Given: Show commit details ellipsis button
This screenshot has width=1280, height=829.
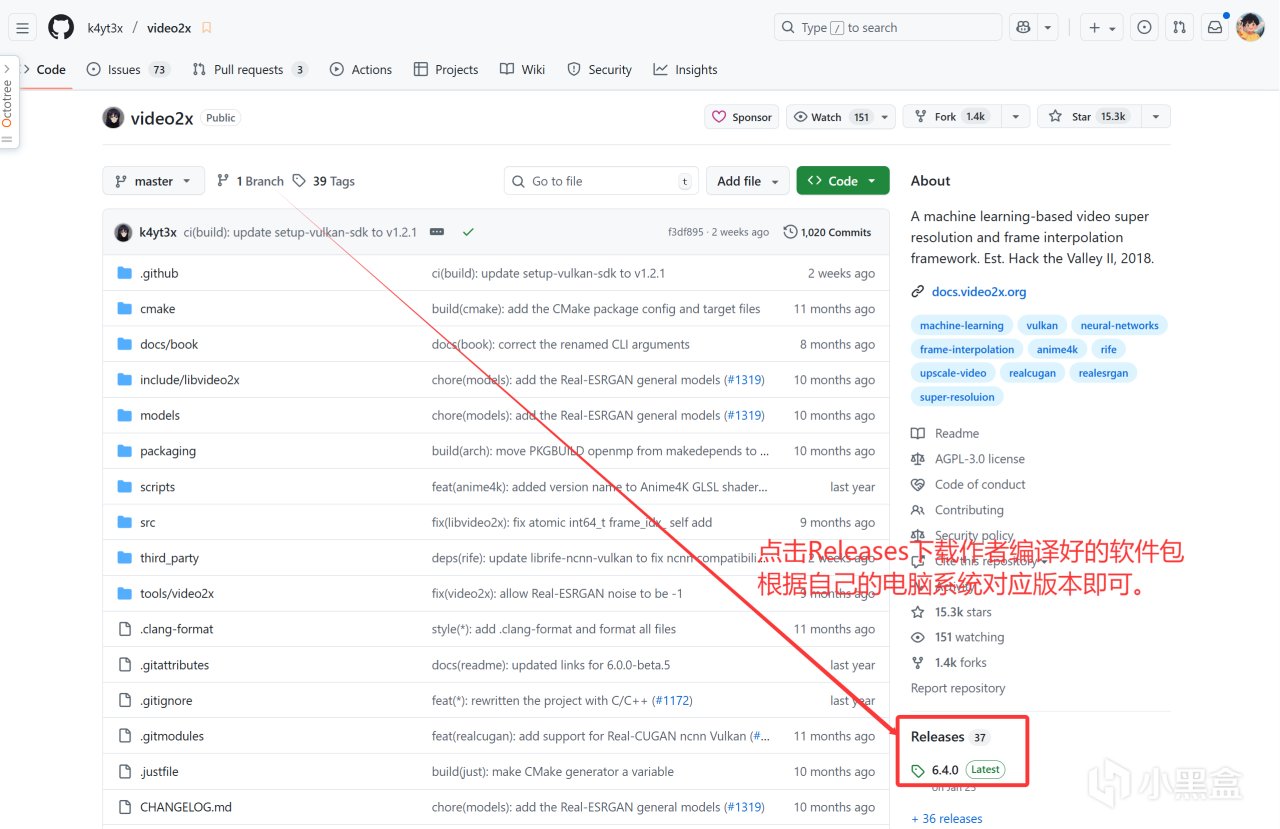Looking at the screenshot, I should click(437, 232).
